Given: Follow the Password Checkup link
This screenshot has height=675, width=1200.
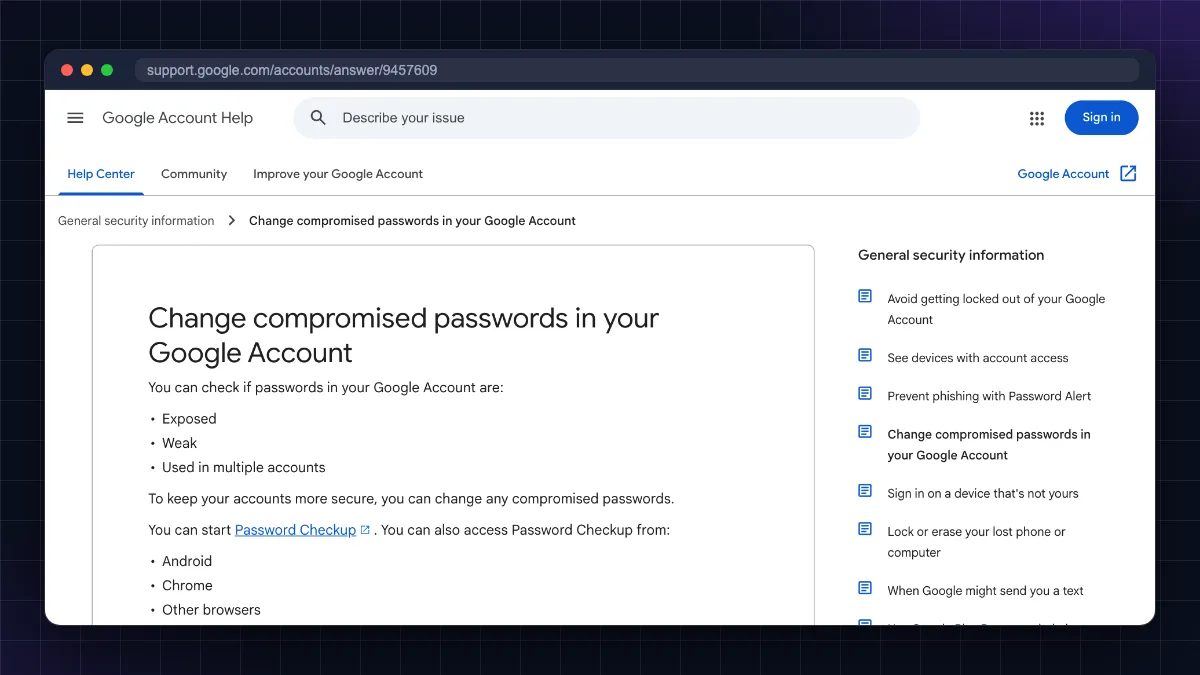Looking at the screenshot, I should click(x=295, y=530).
